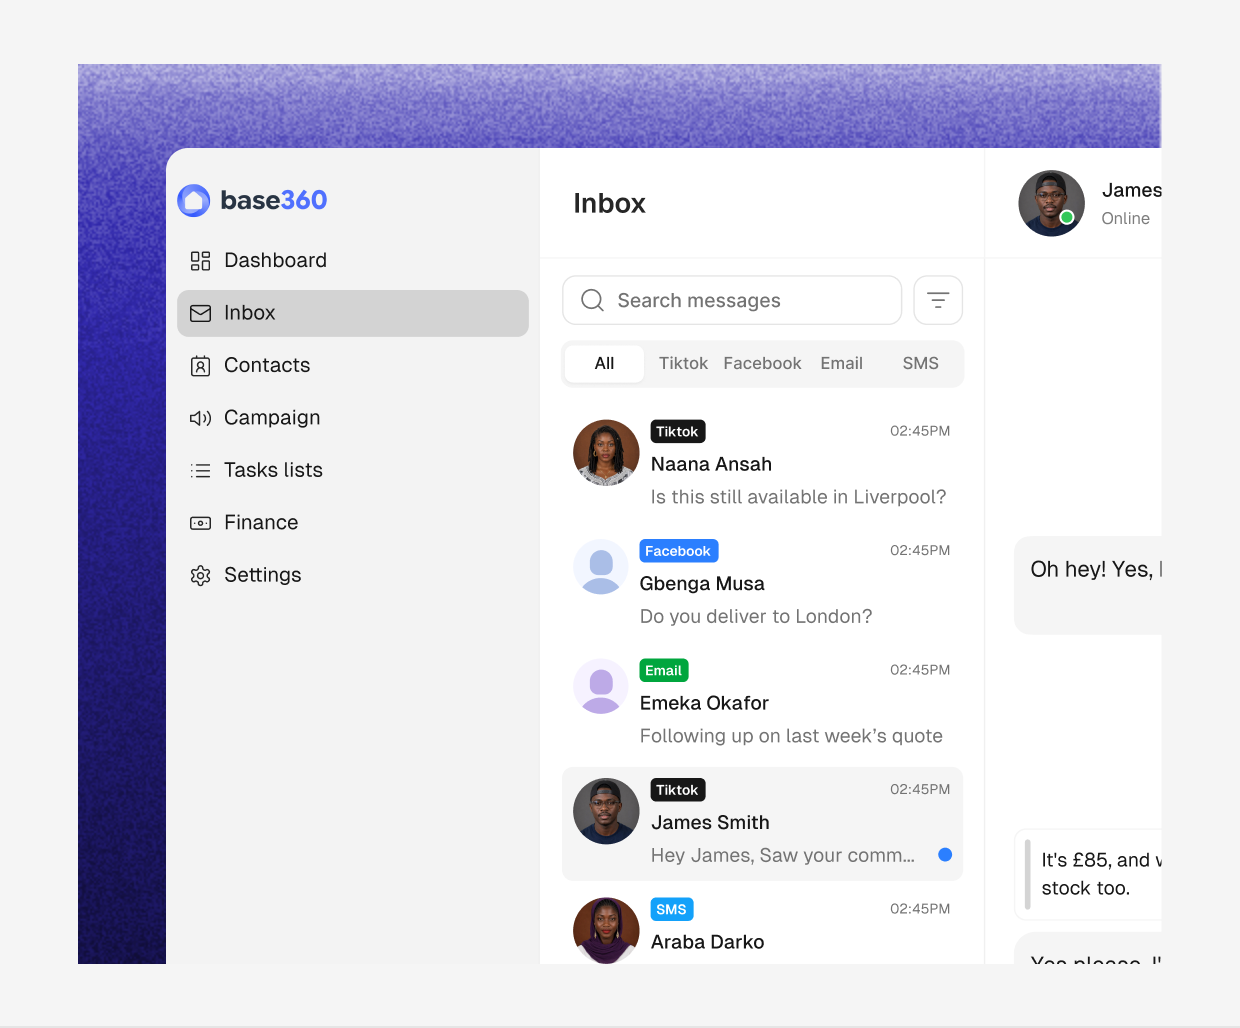1240x1028 pixels.
Task: Click 02:45PM timestamp on Emeka Okafor's message
Action: coord(920,670)
